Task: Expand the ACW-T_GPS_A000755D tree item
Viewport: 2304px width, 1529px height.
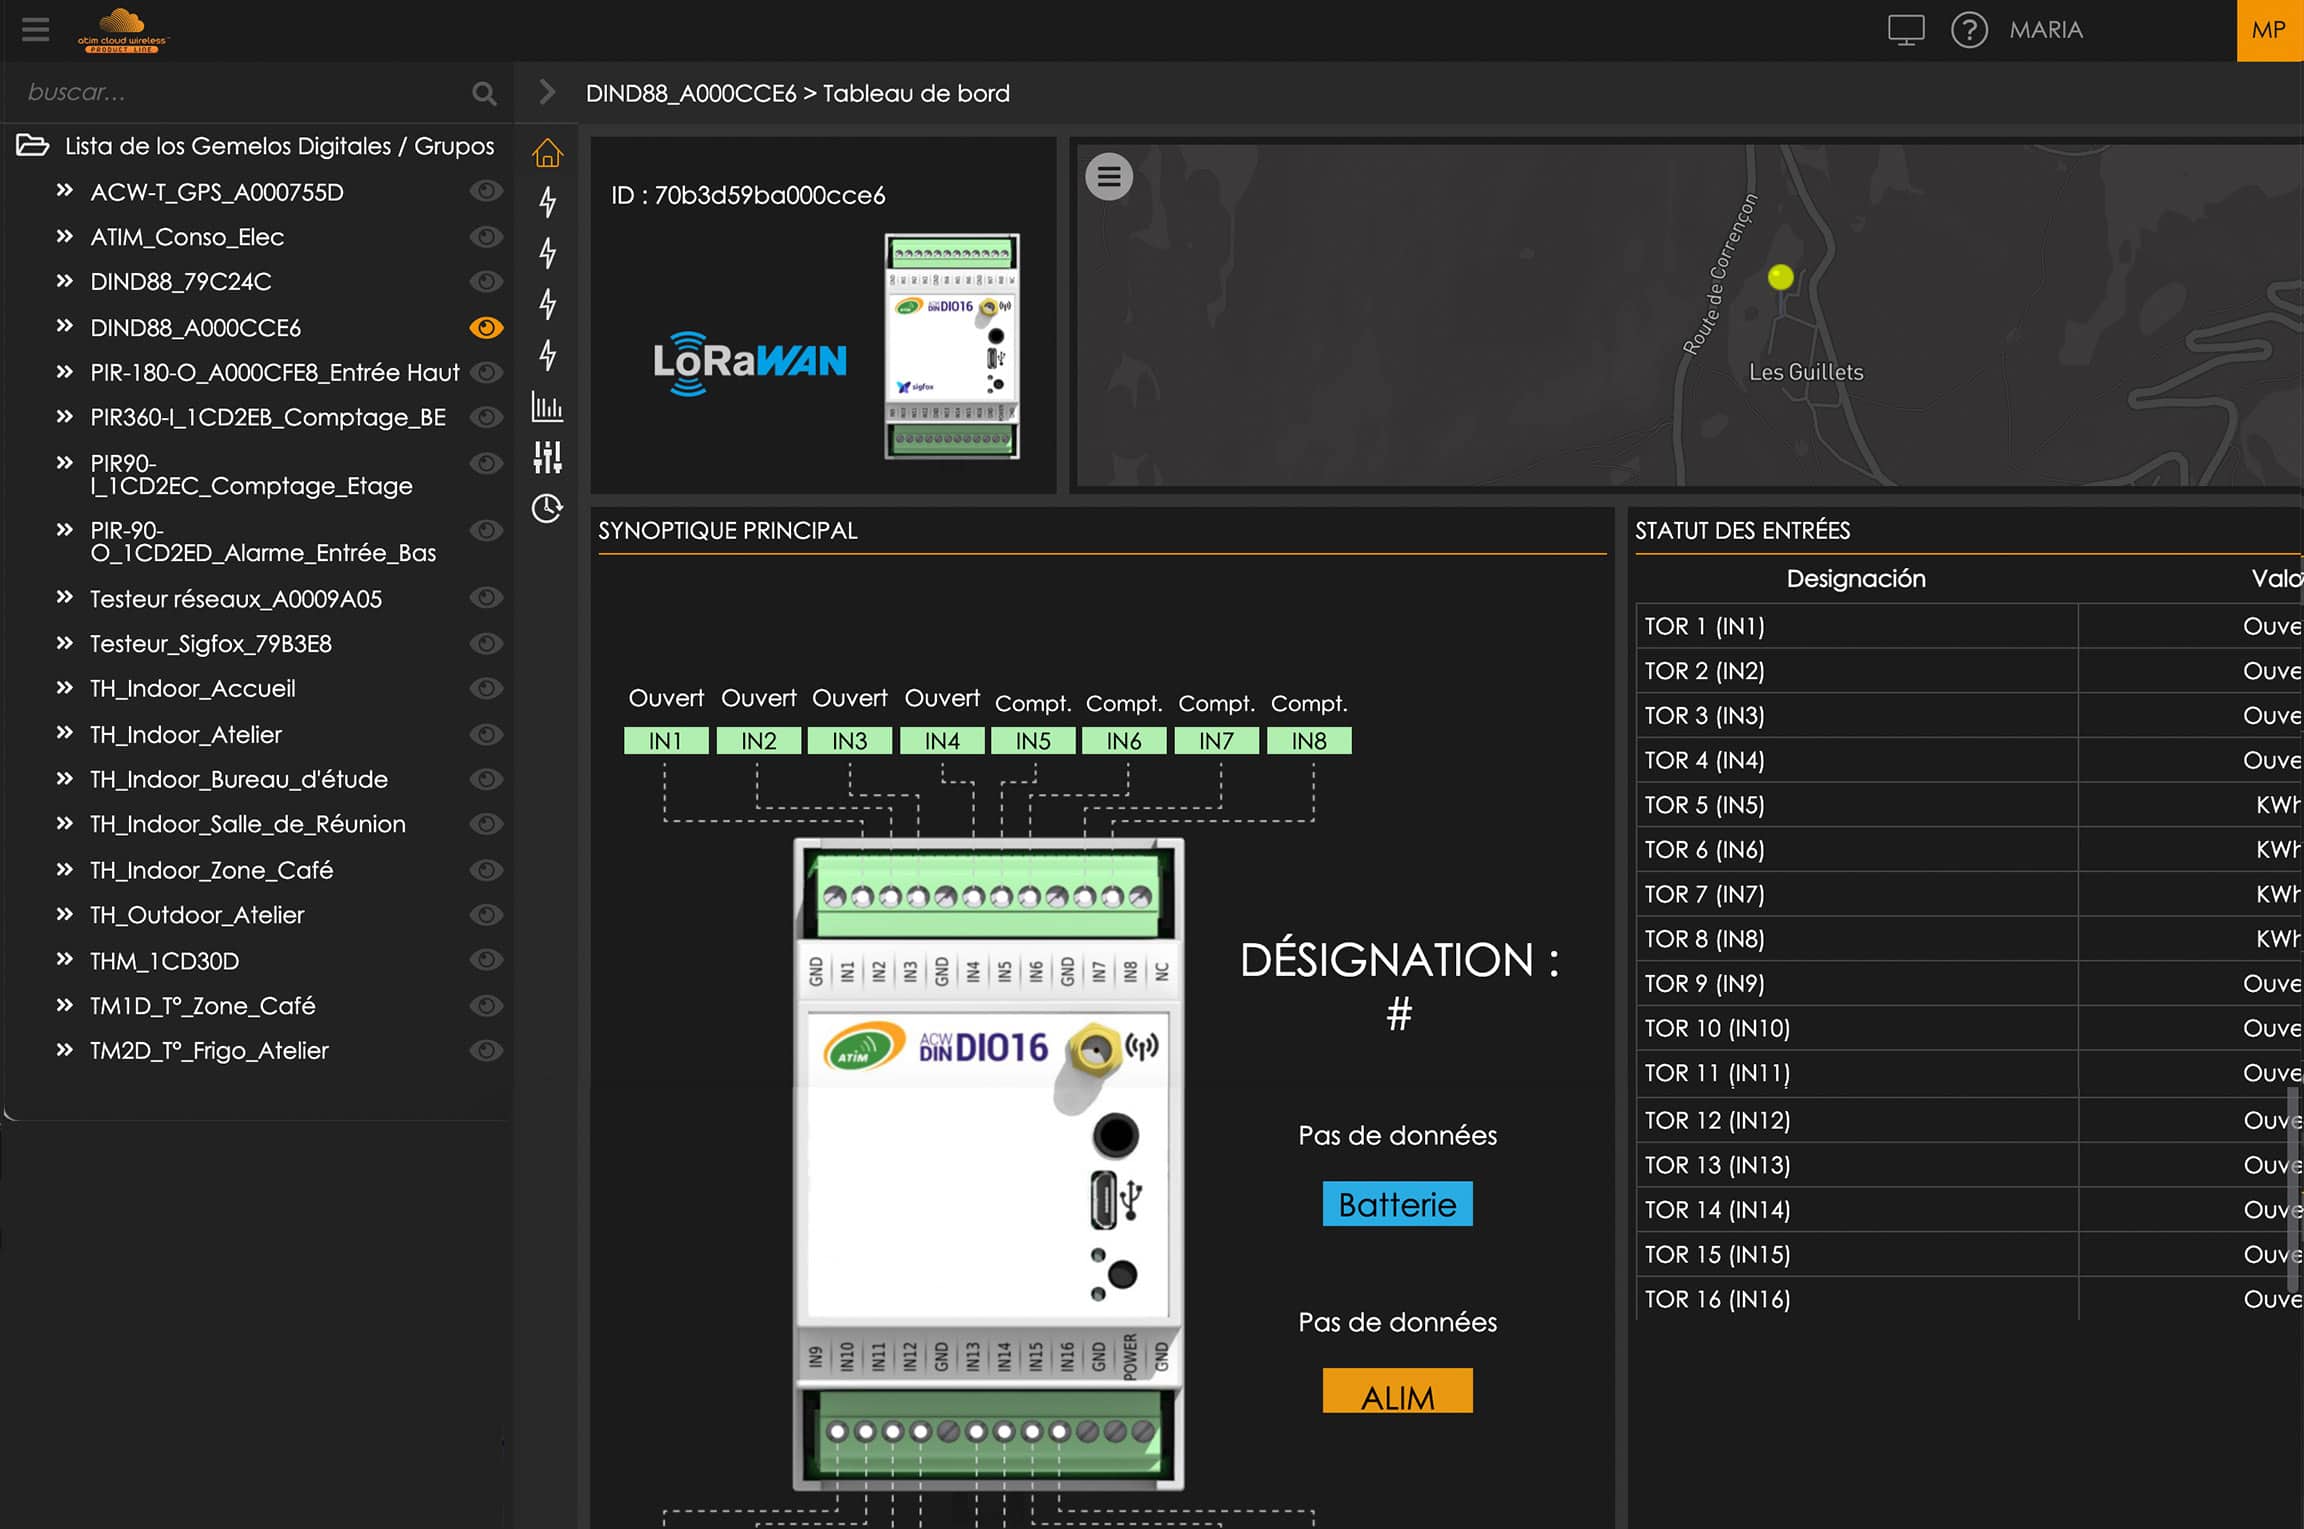Action: click(x=65, y=191)
